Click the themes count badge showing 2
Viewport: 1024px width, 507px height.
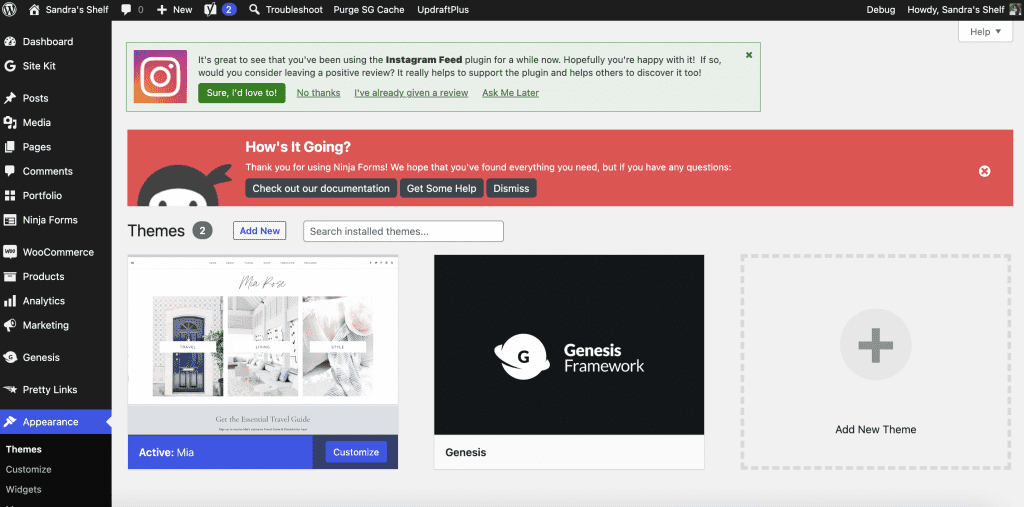[x=202, y=231]
